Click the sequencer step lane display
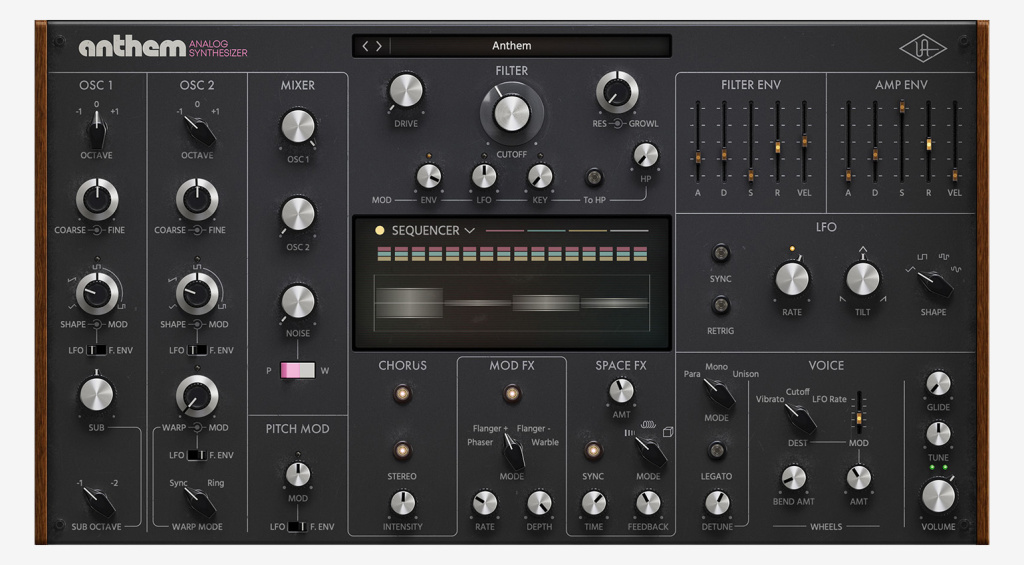The width and height of the screenshot is (1024, 565). (x=512, y=303)
